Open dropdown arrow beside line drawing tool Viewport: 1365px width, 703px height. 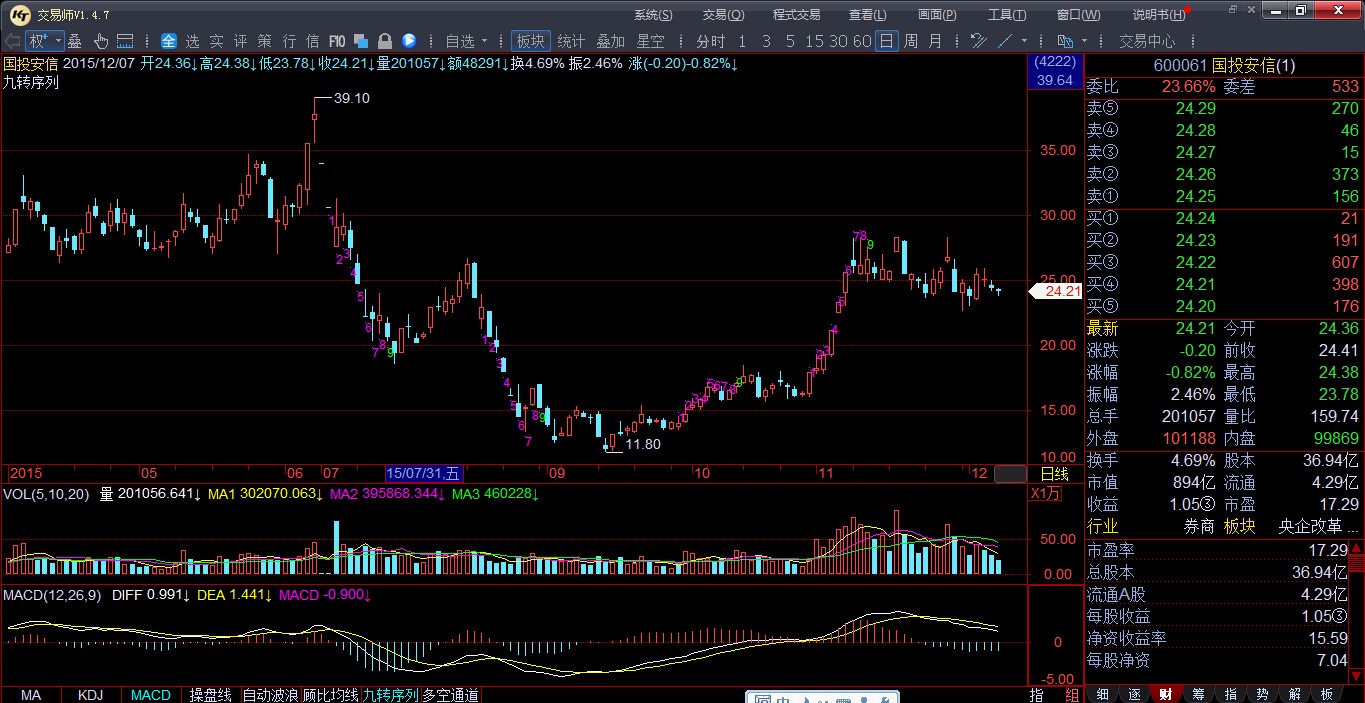pyautogui.click(x=1026, y=41)
